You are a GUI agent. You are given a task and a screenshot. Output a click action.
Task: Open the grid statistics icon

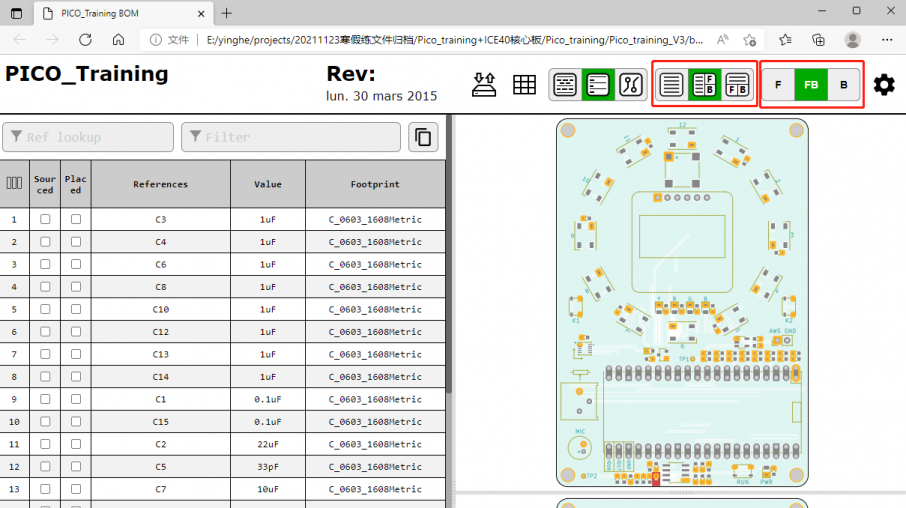524,85
